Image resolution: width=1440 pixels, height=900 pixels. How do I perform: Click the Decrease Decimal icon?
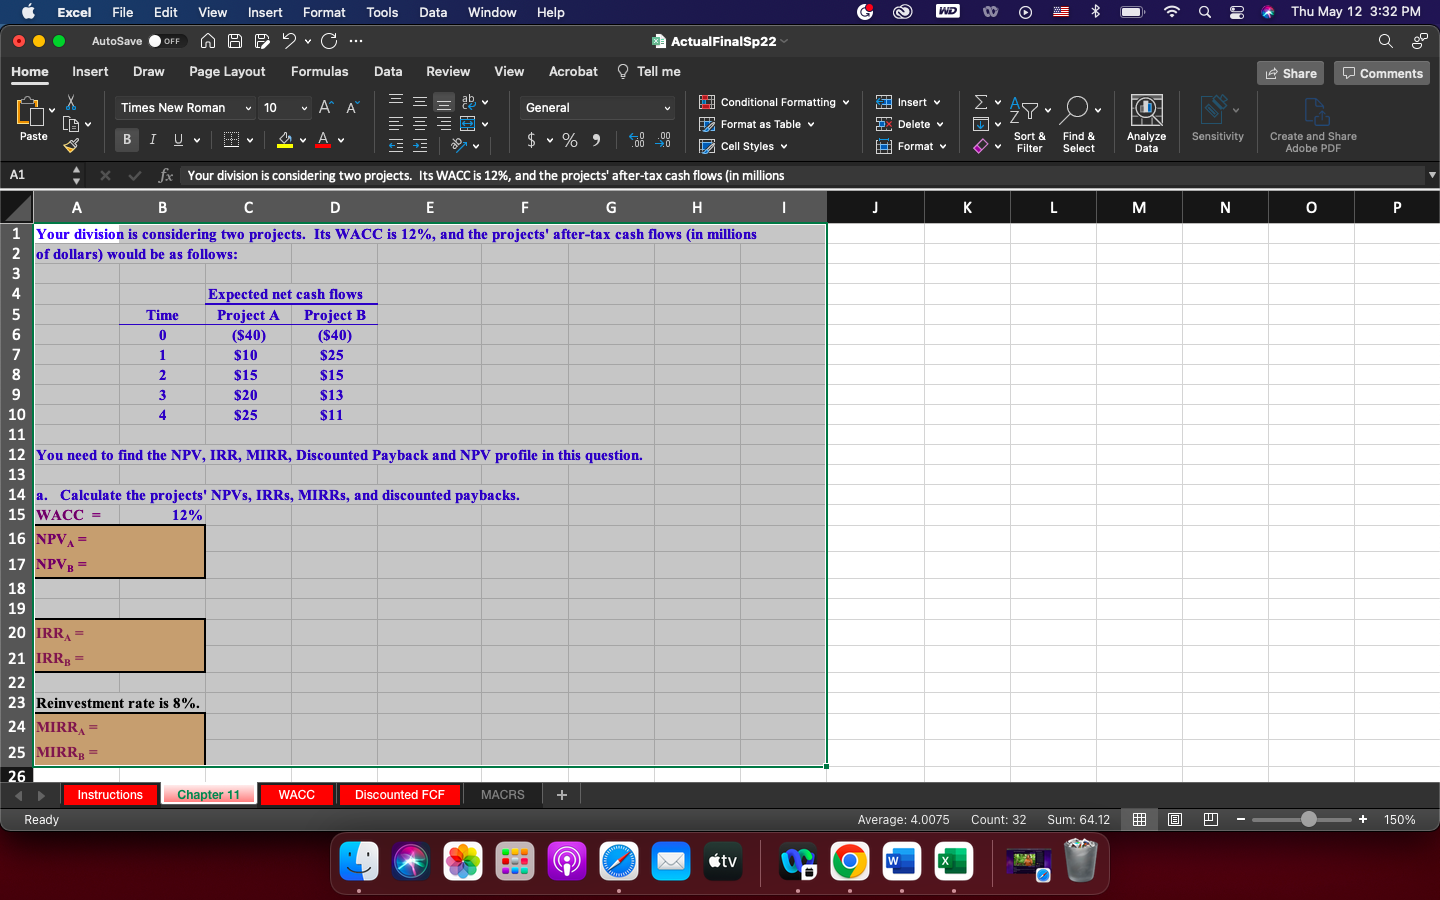pos(663,140)
